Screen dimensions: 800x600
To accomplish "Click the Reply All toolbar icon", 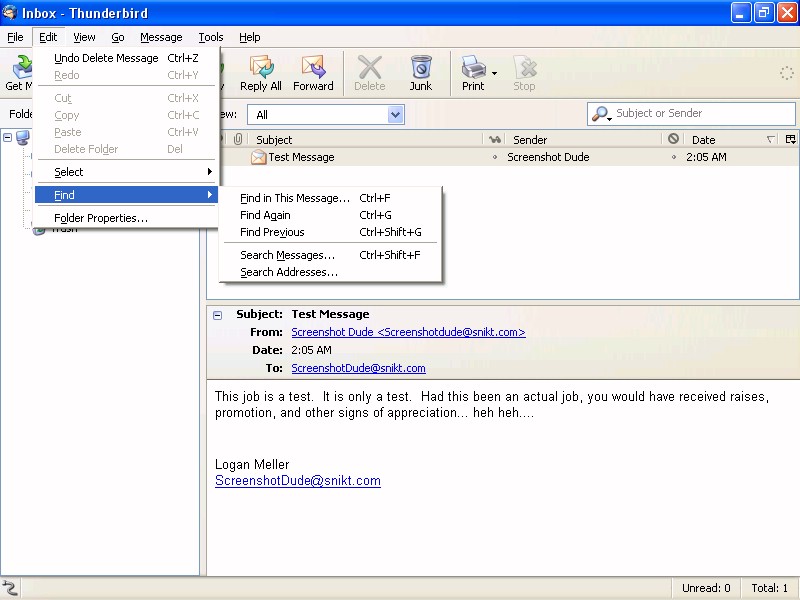I will click(x=261, y=73).
